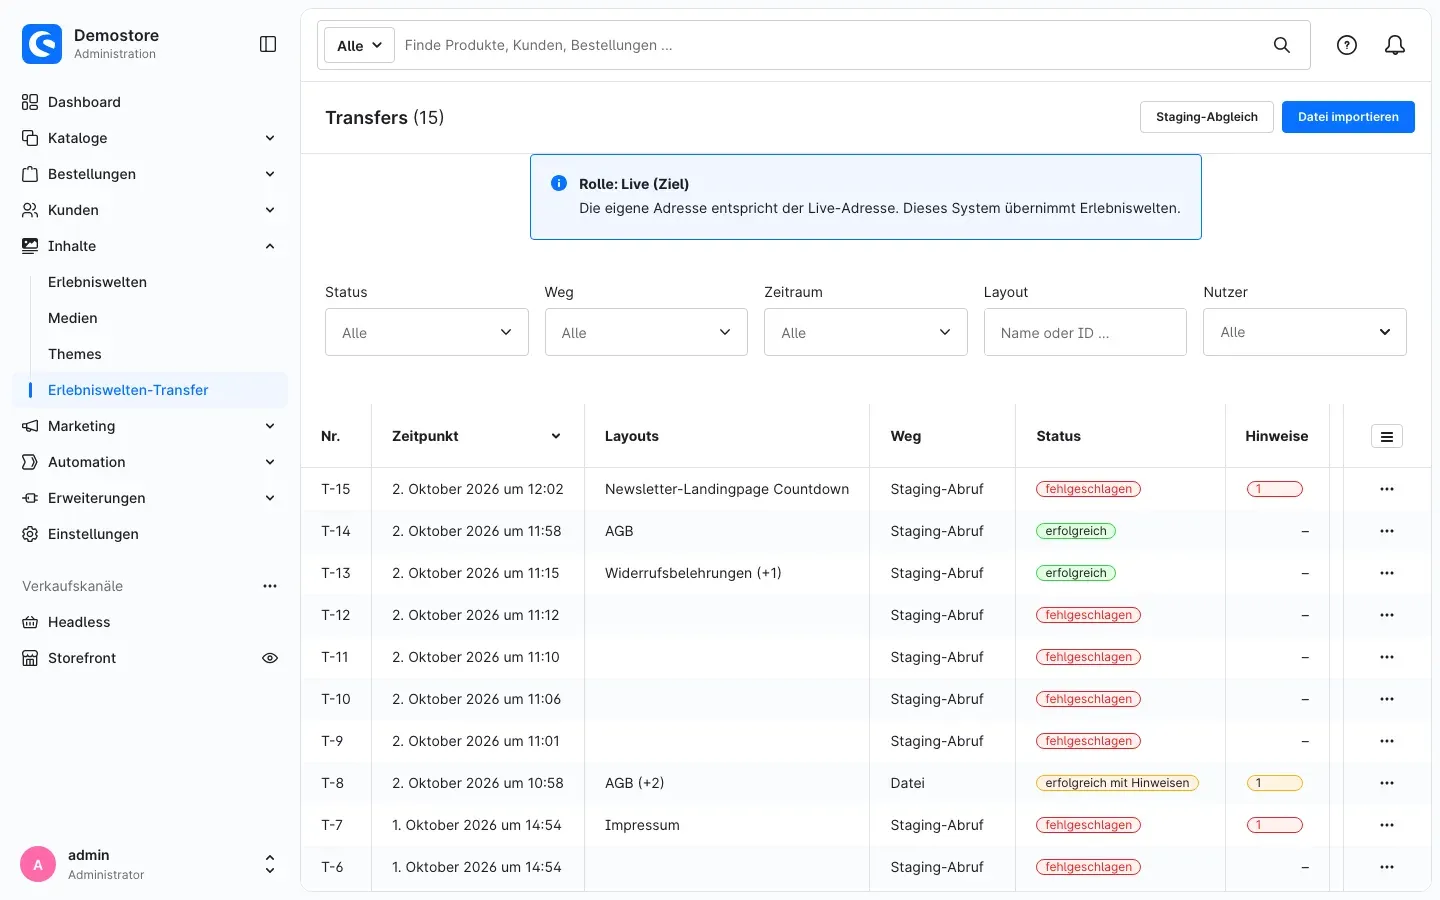Open the row actions menu for T-6
Screen dimensions: 1440x900
1387,867
